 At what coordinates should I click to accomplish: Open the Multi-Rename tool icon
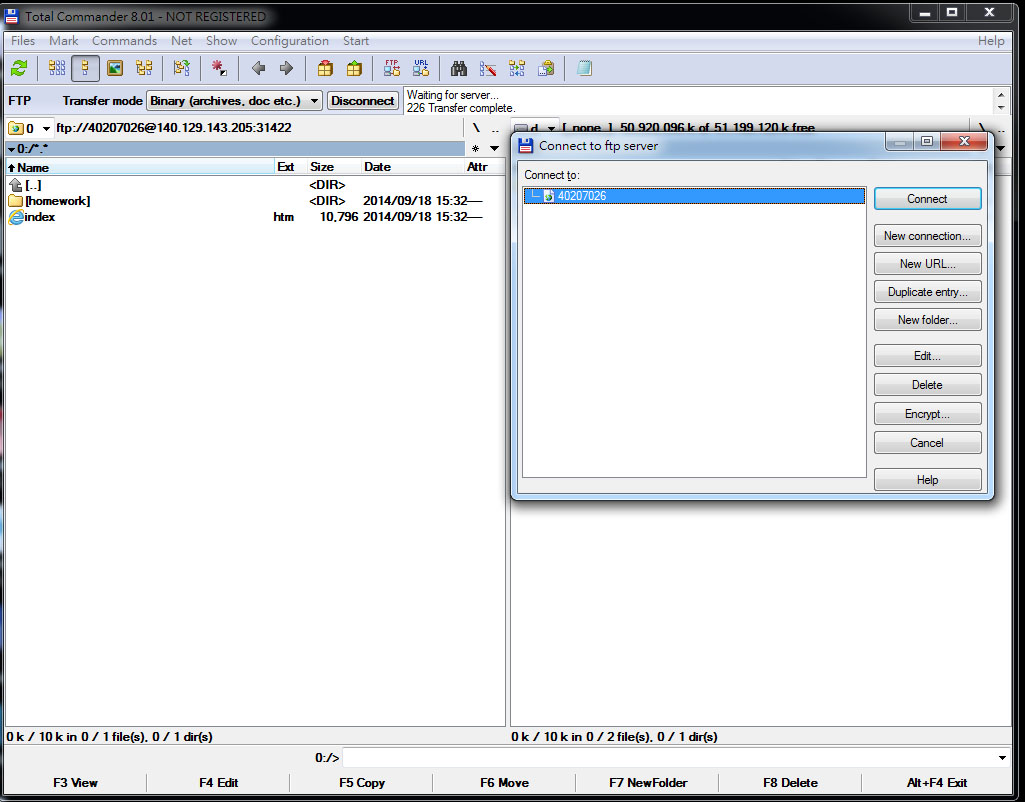pyautogui.click(x=488, y=68)
